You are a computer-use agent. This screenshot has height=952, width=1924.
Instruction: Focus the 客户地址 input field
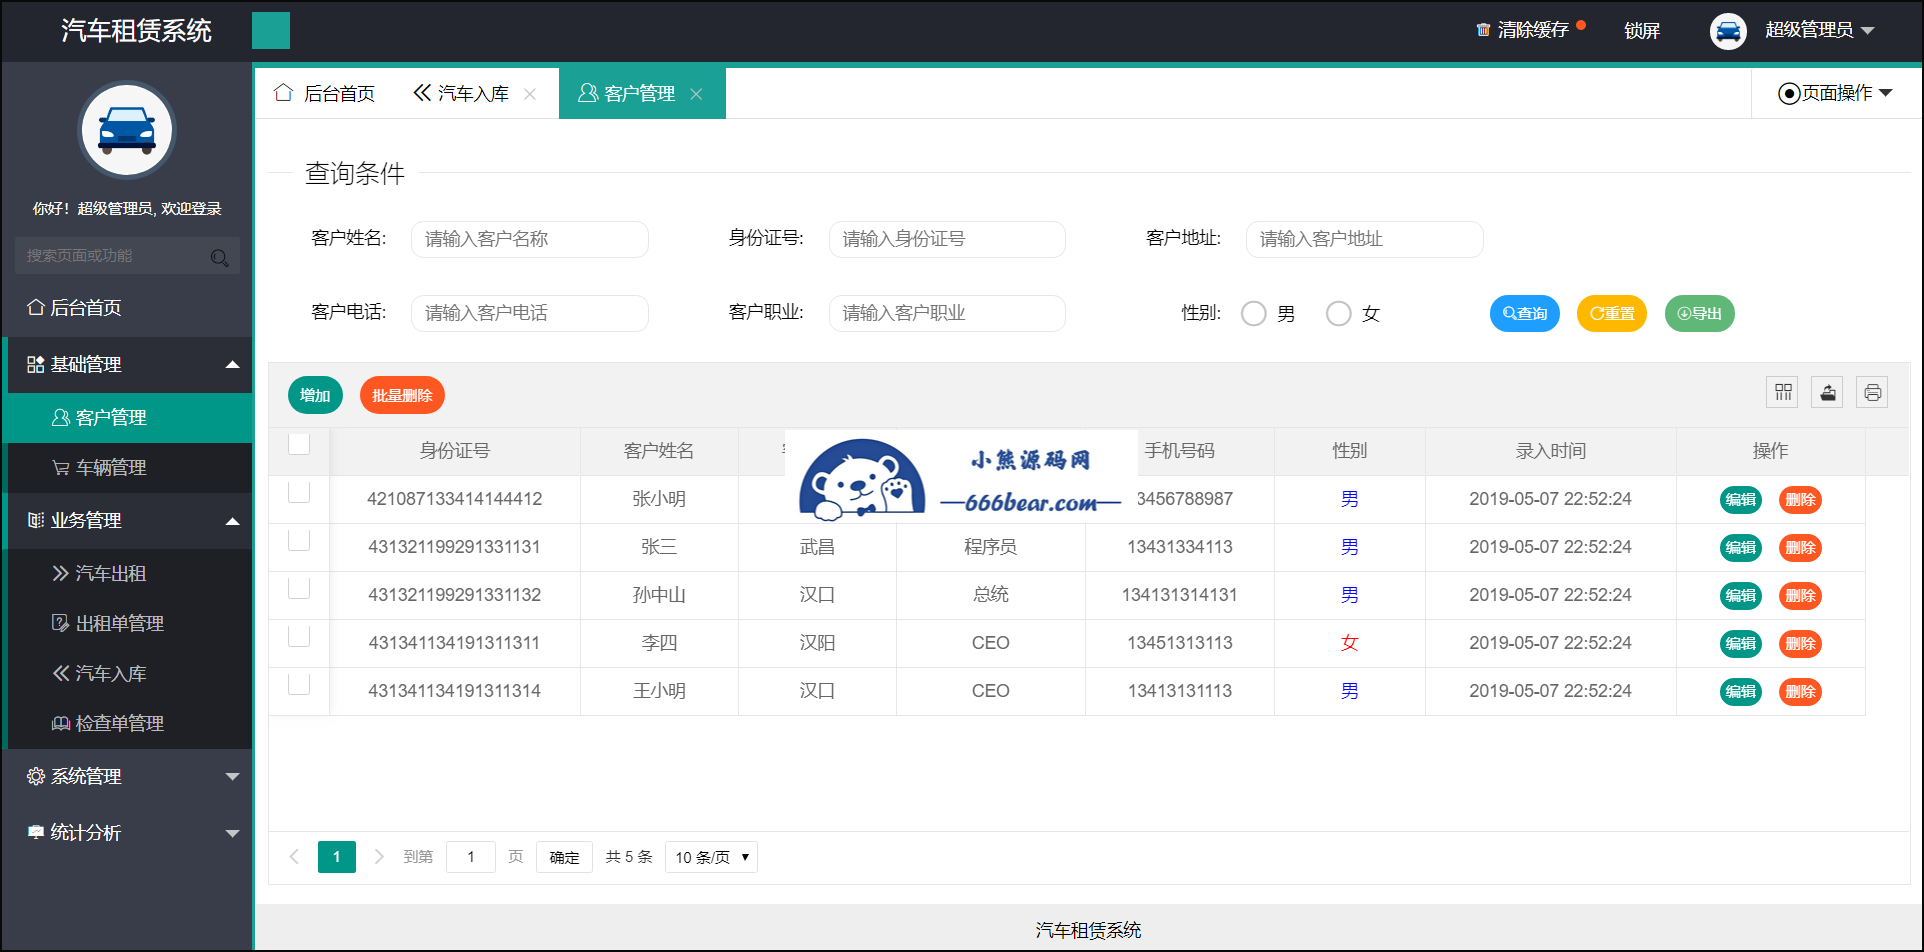1364,239
